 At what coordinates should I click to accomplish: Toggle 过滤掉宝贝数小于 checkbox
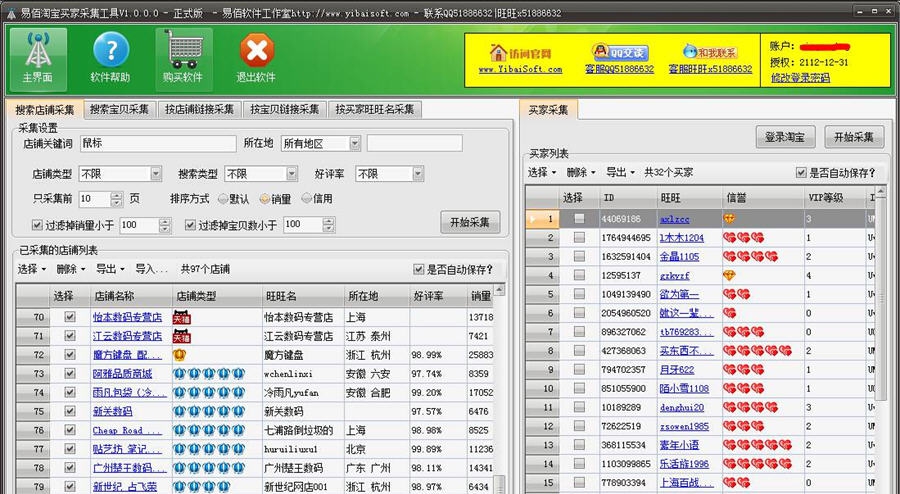click(x=190, y=225)
